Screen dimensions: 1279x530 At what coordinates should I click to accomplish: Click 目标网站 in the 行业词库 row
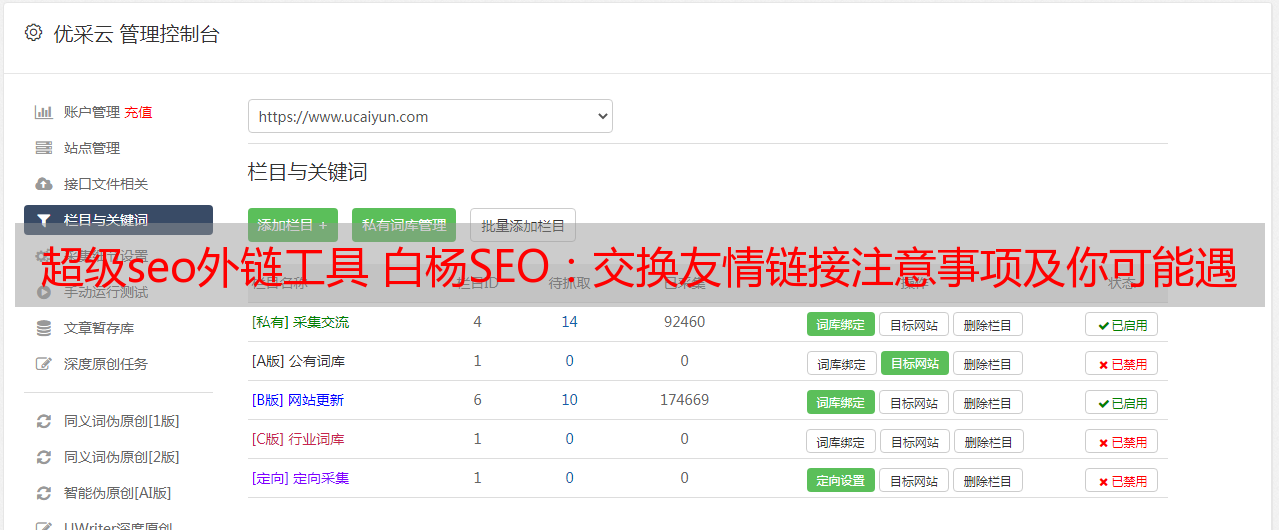pos(914,441)
